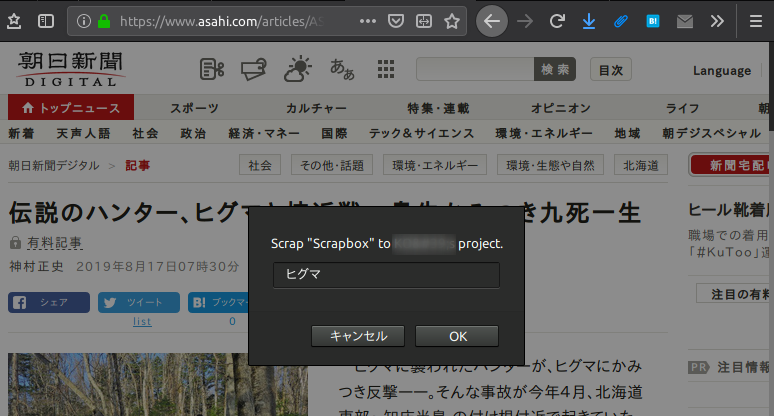Select the スポーツ tab
Image resolution: width=774 pixels, height=416 pixels.
pyautogui.click(x=194, y=108)
